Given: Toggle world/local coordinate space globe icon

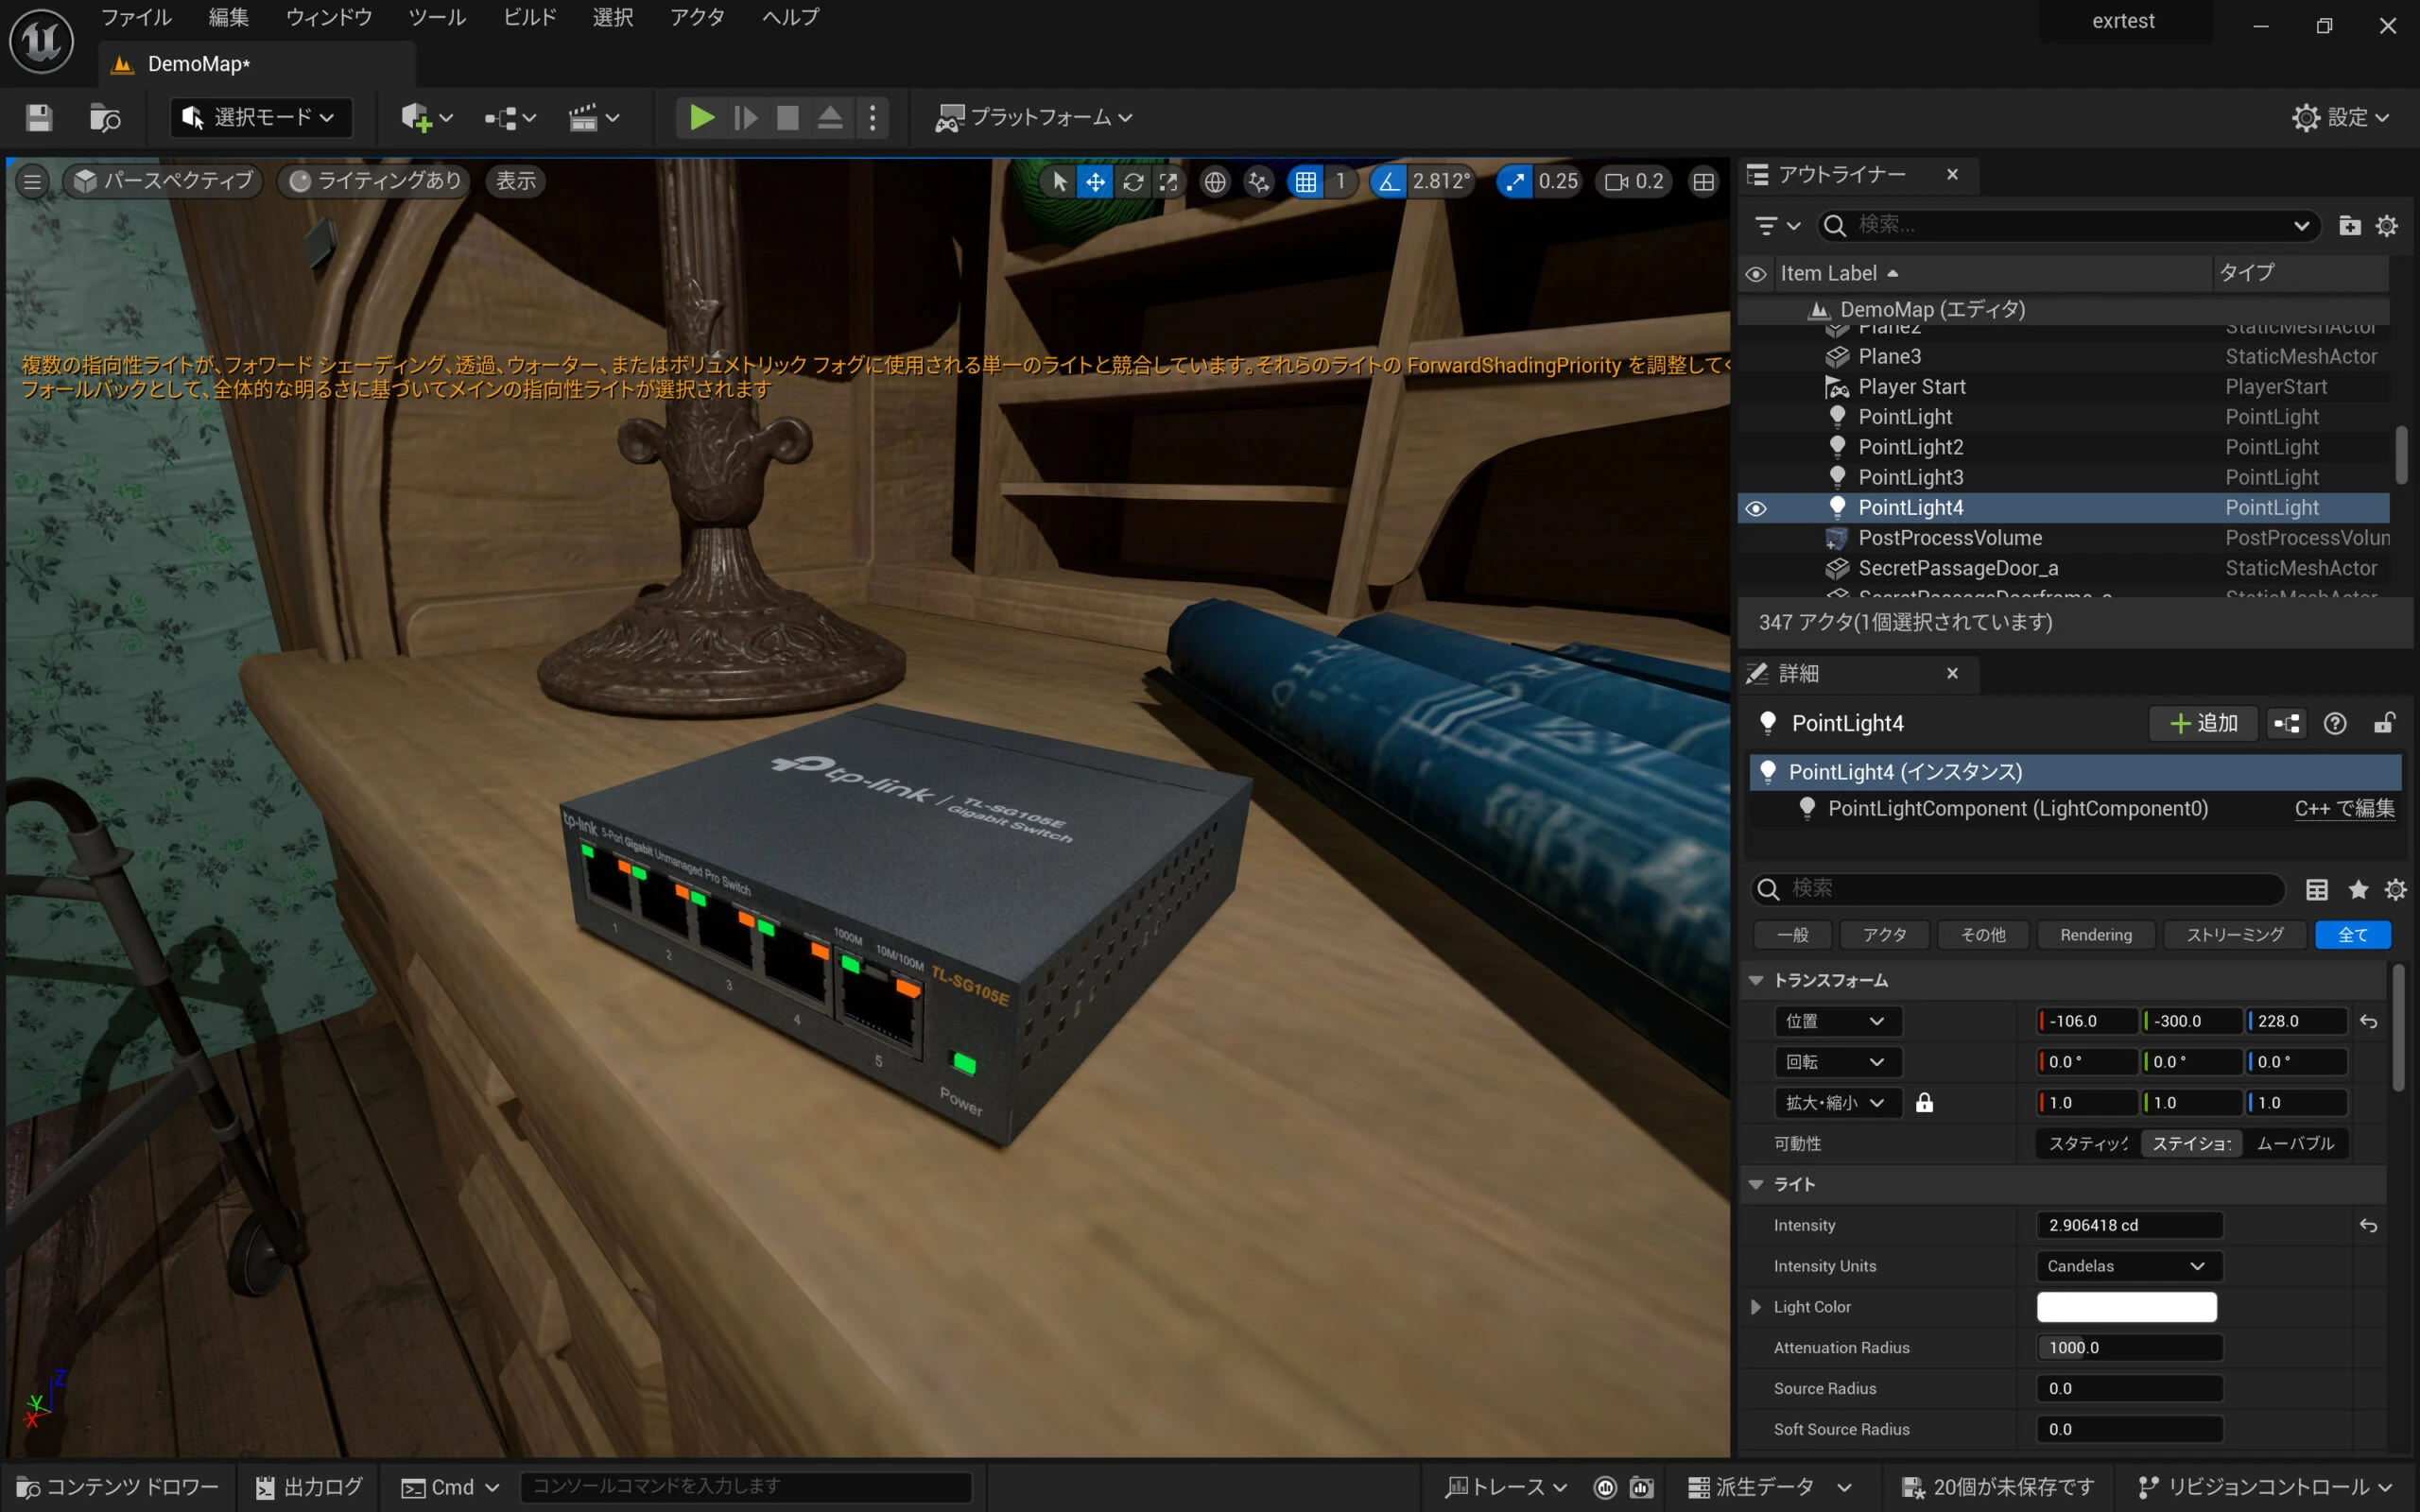Looking at the screenshot, I should tap(1214, 182).
